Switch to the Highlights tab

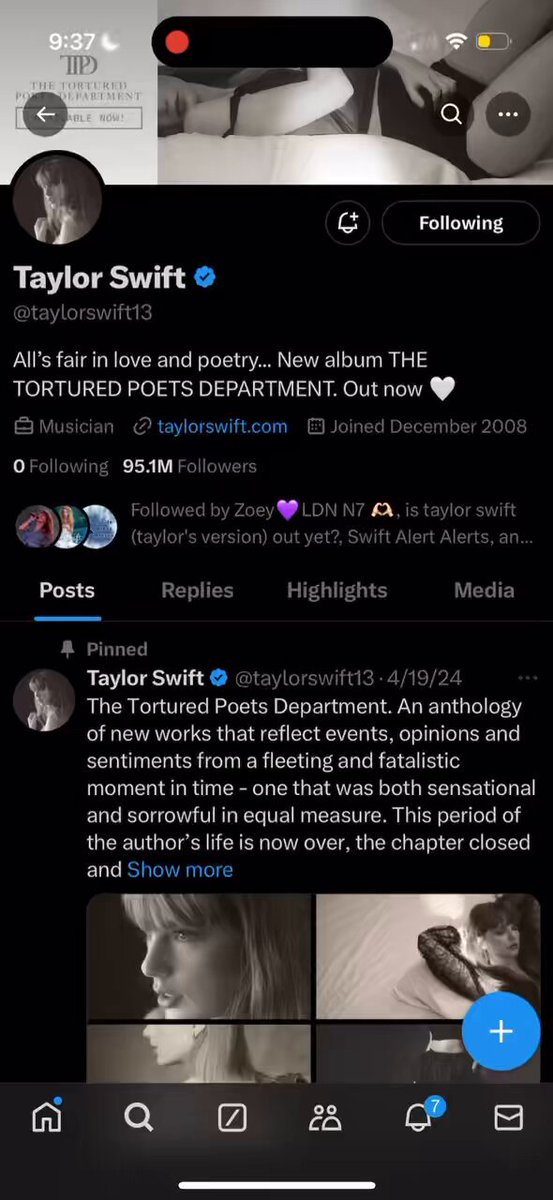tap(337, 590)
